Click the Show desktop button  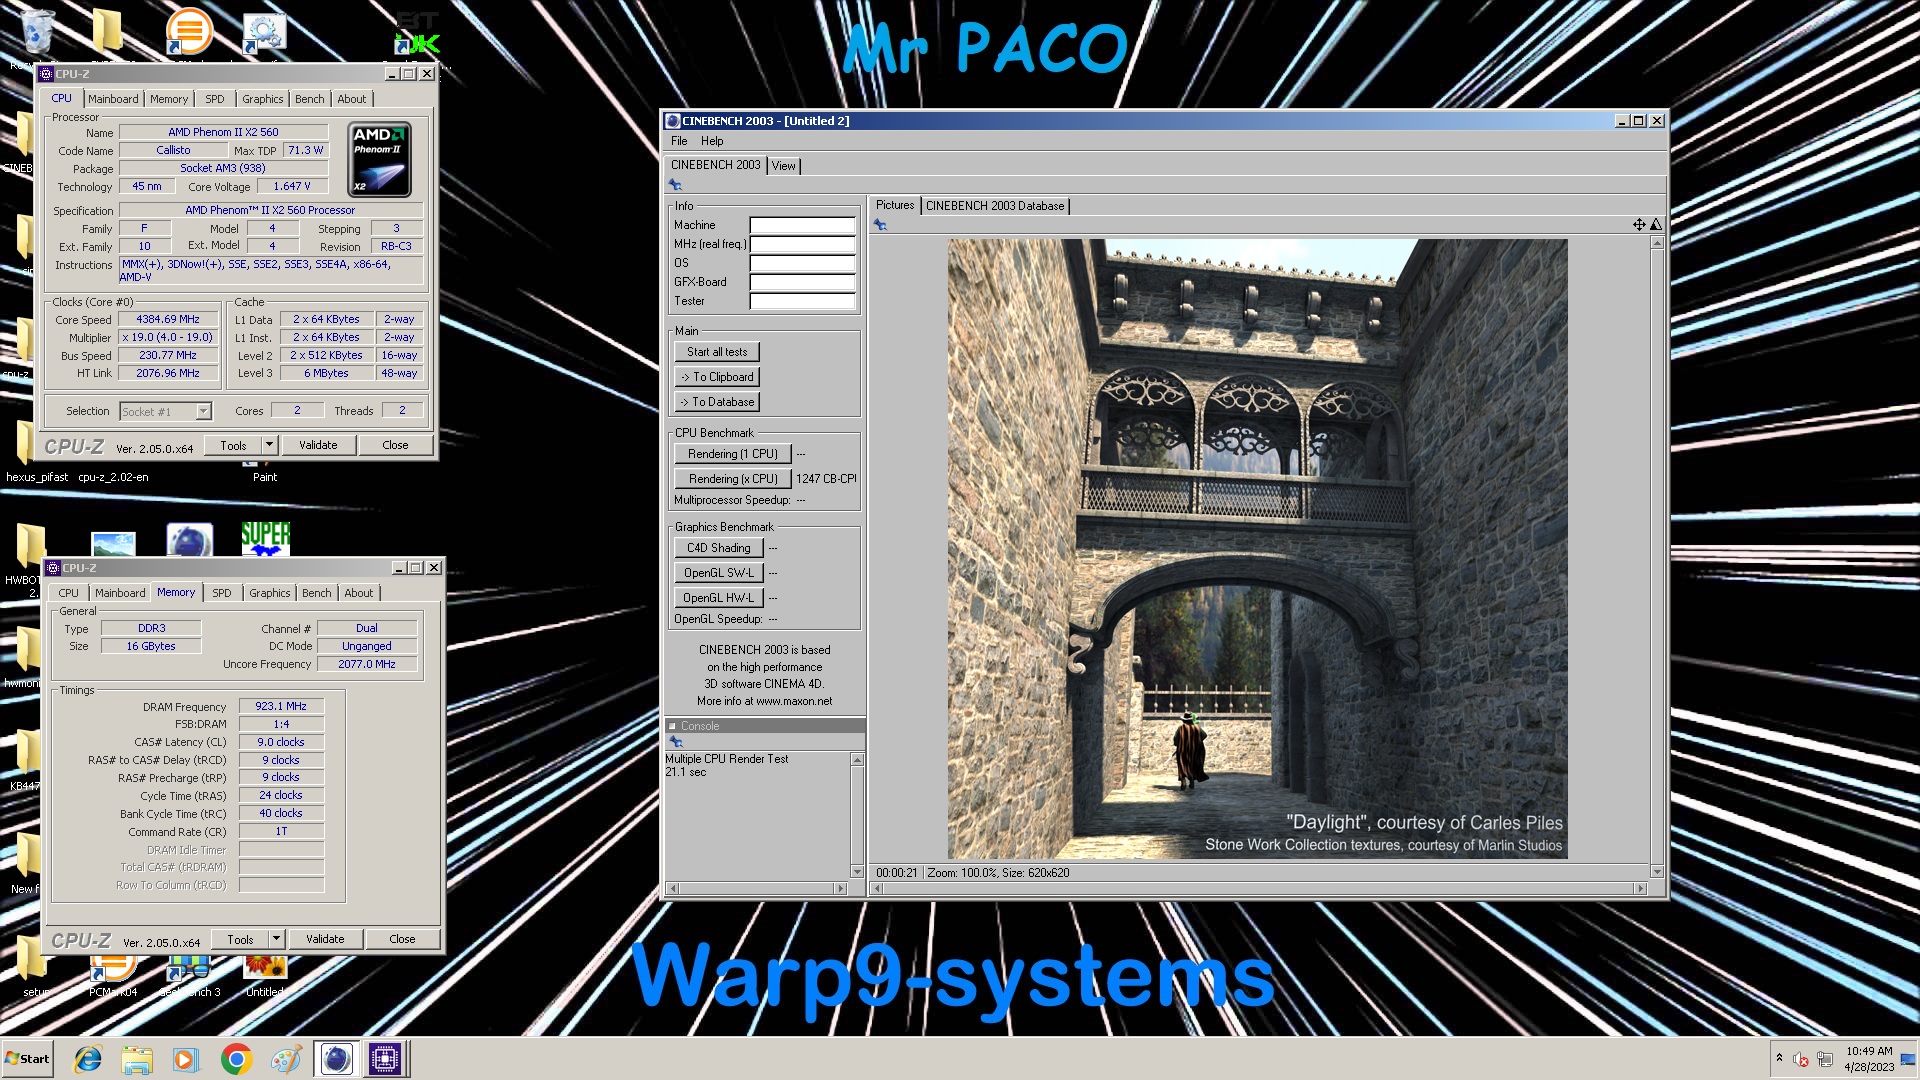point(1909,1059)
